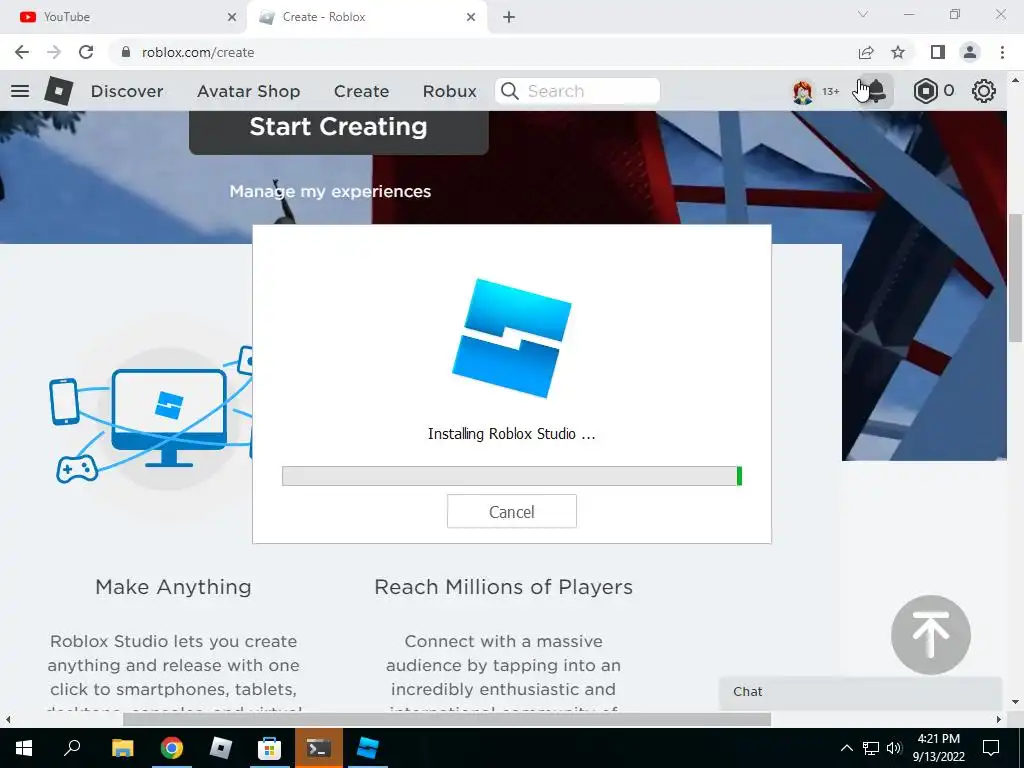Open Chrome three-dot menu

pos(1002,52)
